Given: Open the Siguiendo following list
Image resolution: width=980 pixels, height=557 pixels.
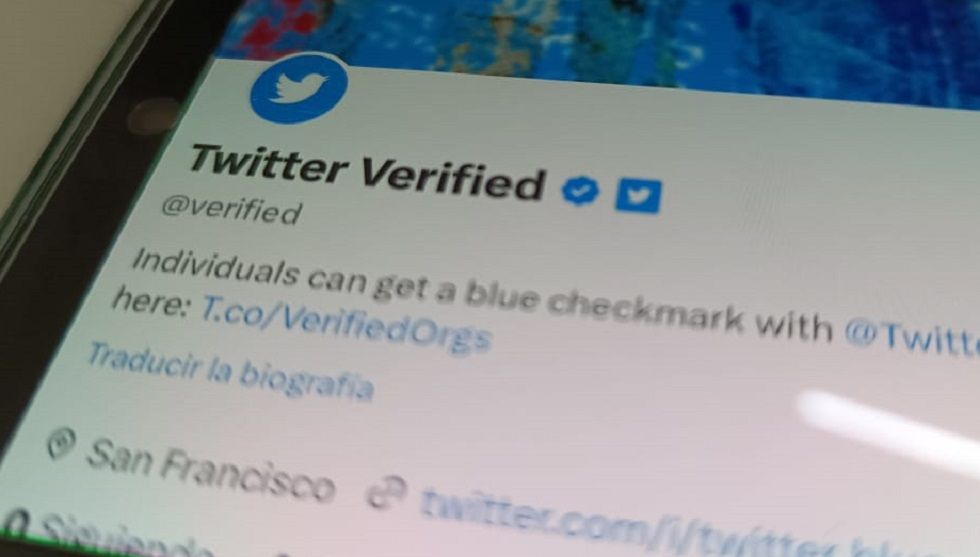Looking at the screenshot, I should [125, 536].
